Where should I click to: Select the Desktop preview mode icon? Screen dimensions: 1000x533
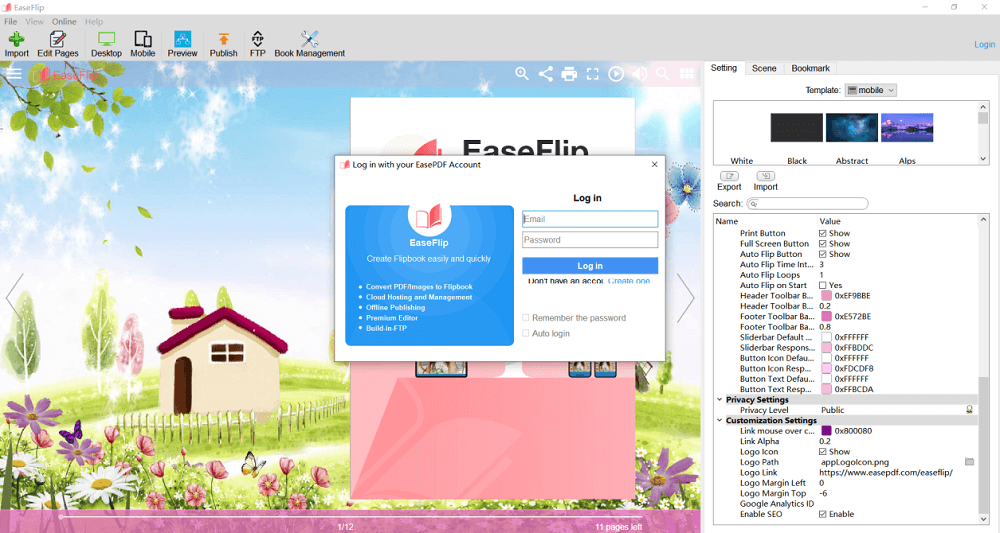[x=106, y=43]
